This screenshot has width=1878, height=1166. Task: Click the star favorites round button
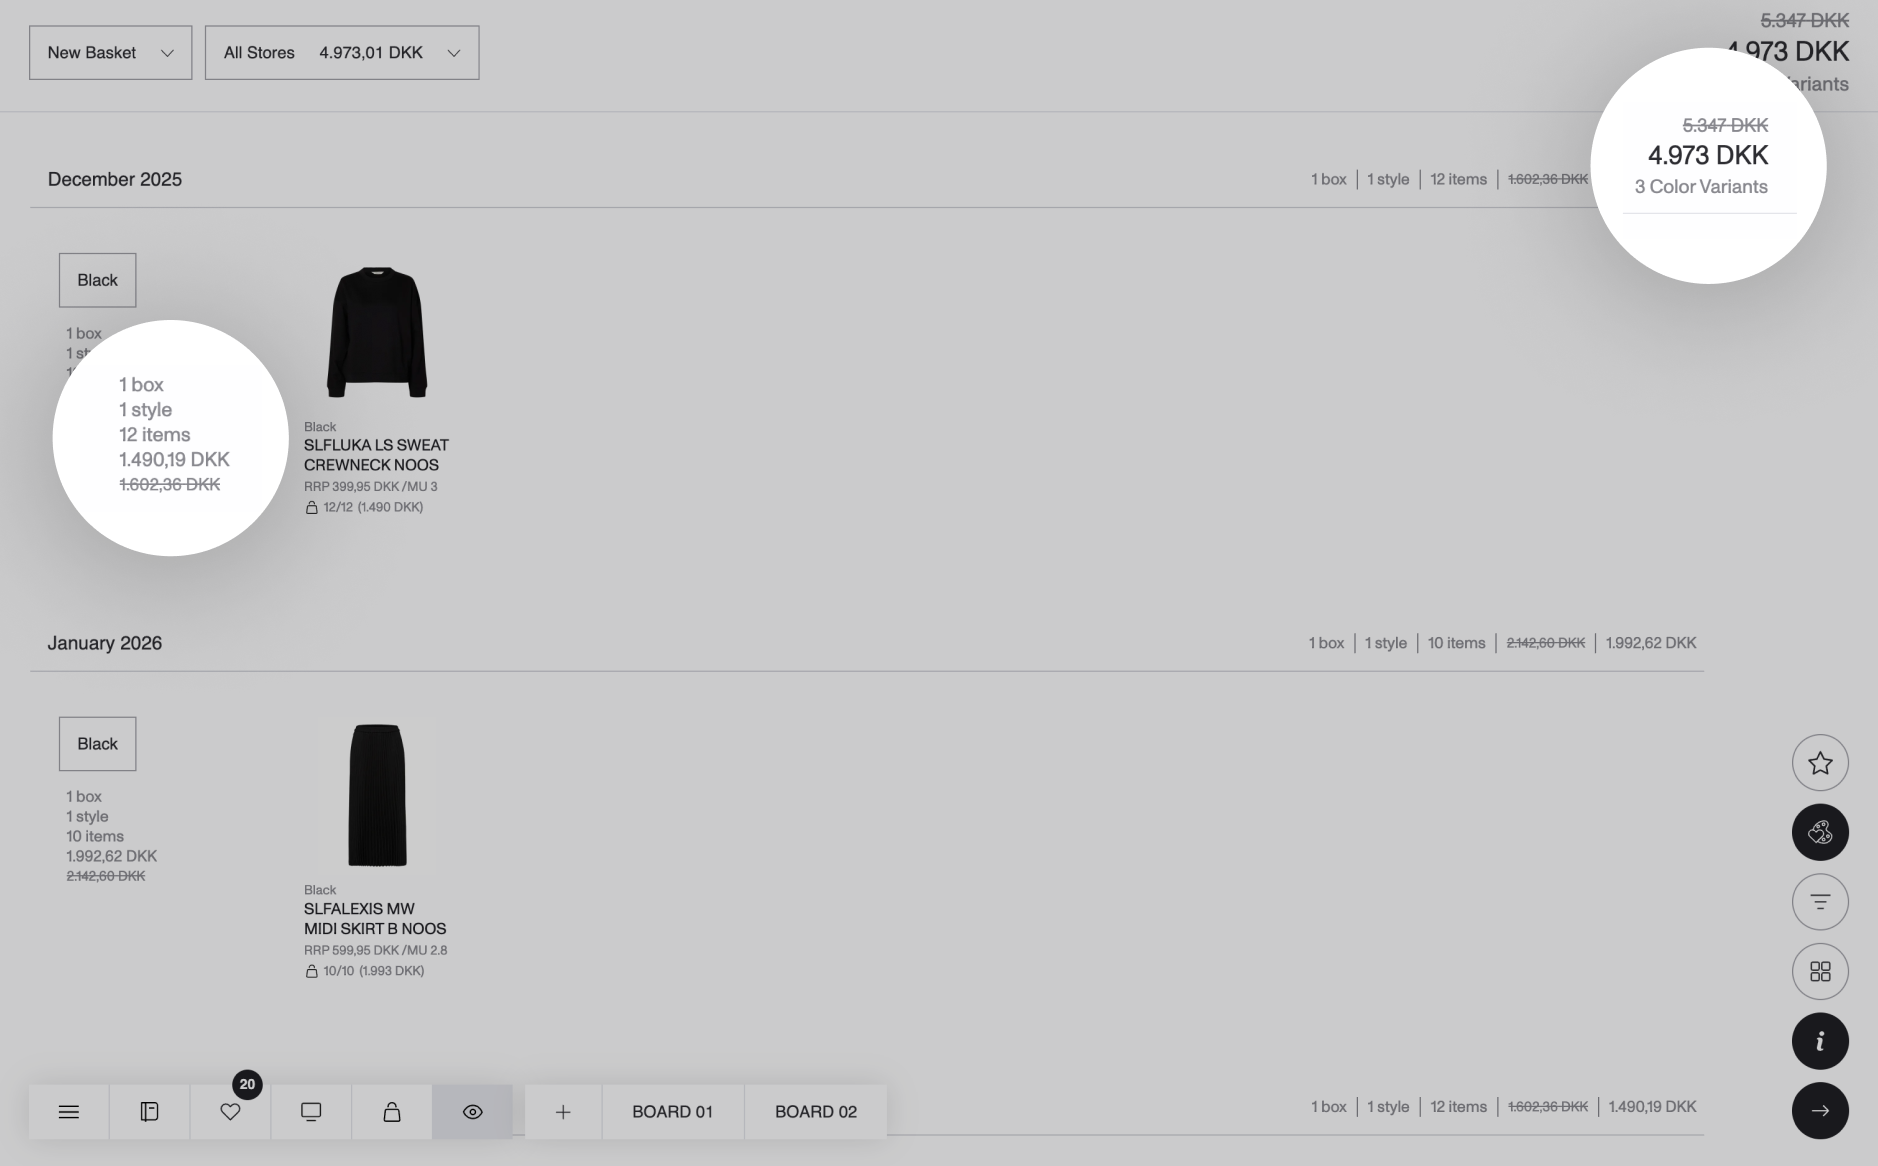click(x=1820, y=763)
